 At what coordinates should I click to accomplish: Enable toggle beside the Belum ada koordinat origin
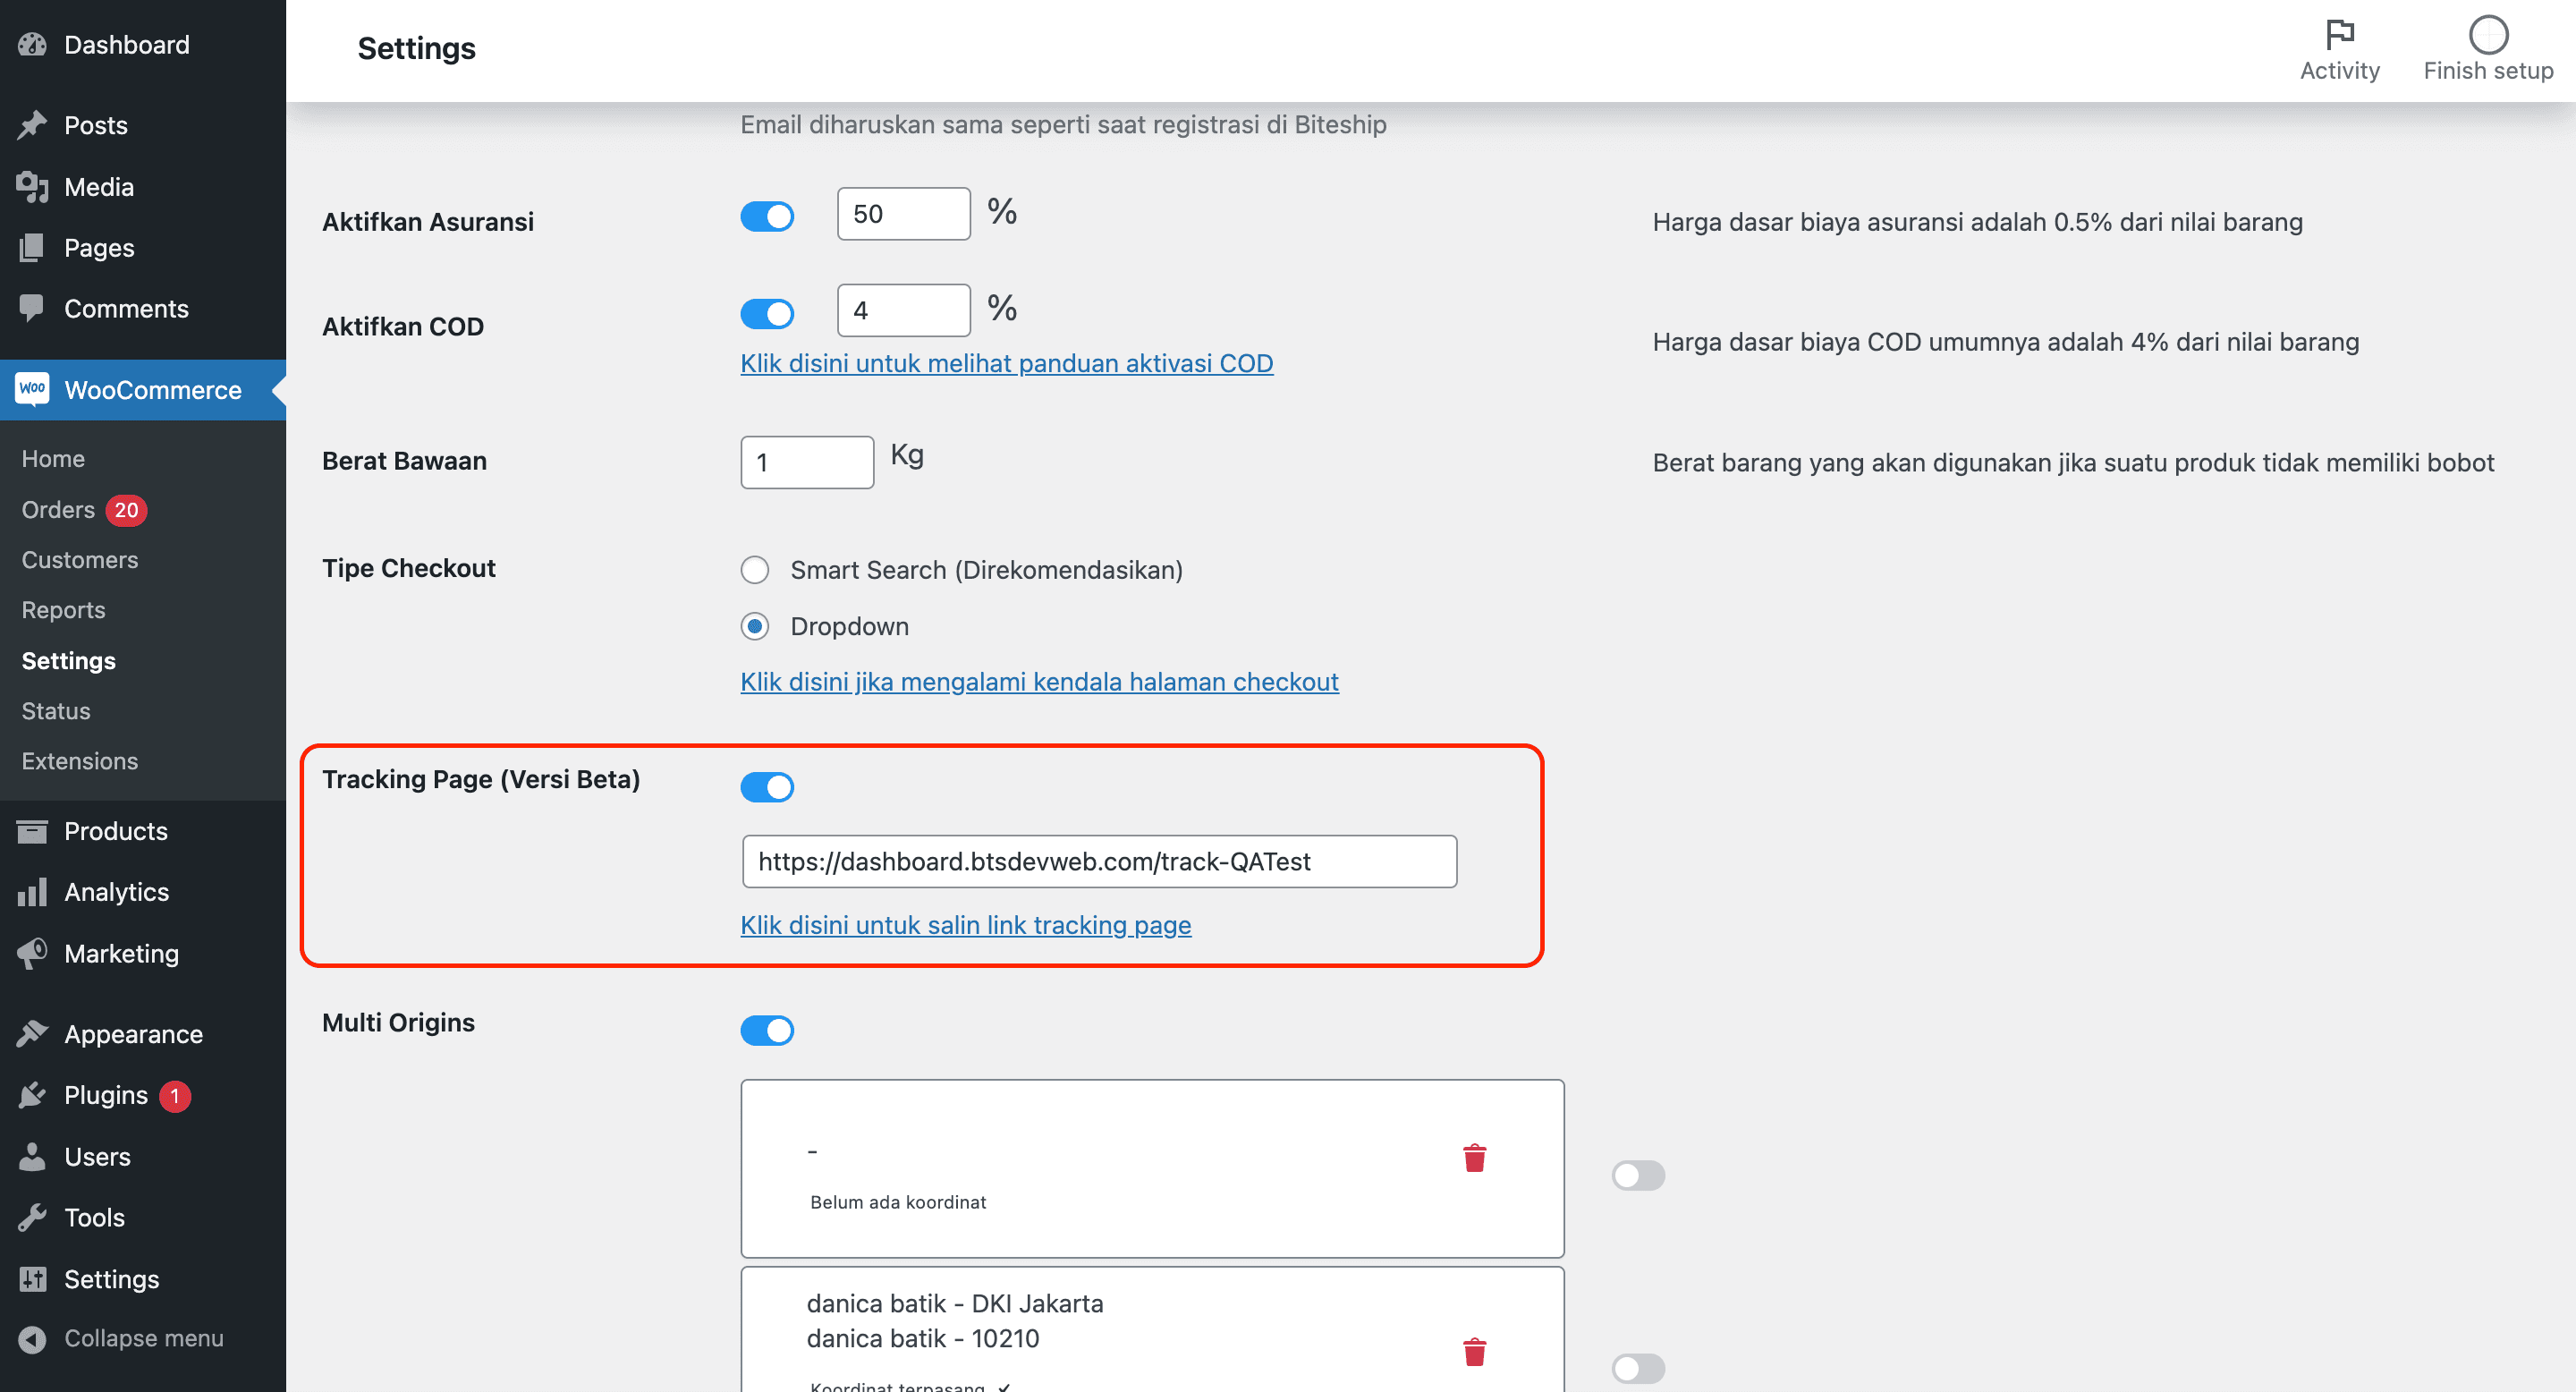[1638, 1175]
